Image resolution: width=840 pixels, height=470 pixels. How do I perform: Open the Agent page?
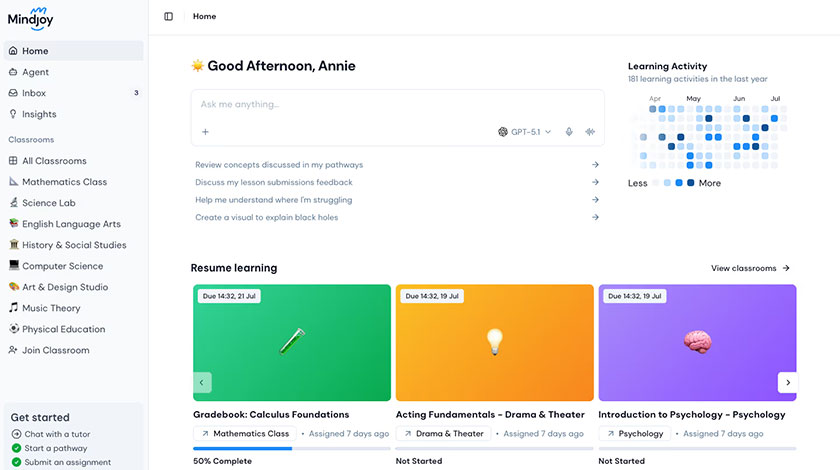[x=73, y=72]
